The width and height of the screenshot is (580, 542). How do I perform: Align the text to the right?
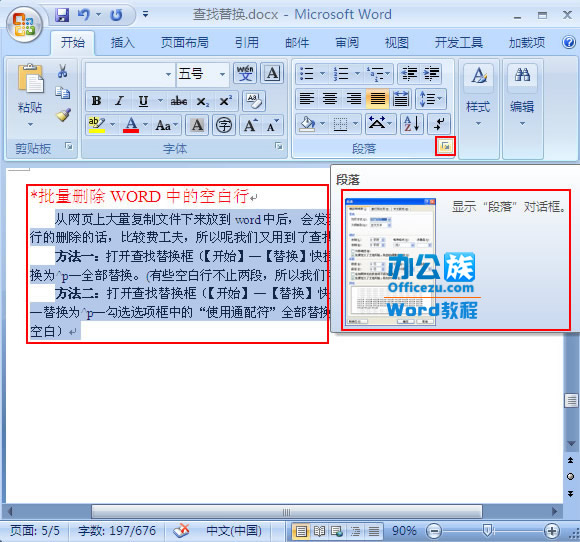[353, 99]
